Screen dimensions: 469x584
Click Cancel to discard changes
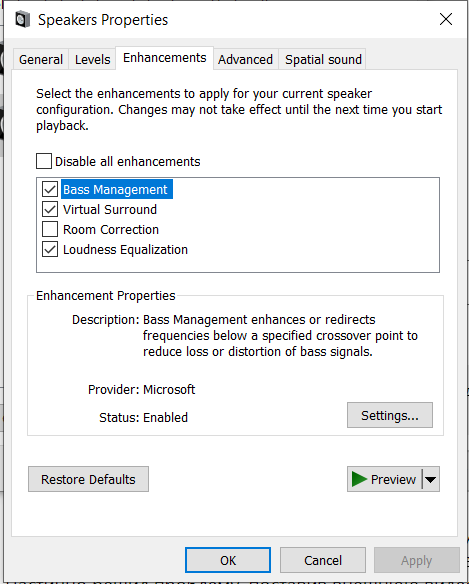[x=323, y=560]
